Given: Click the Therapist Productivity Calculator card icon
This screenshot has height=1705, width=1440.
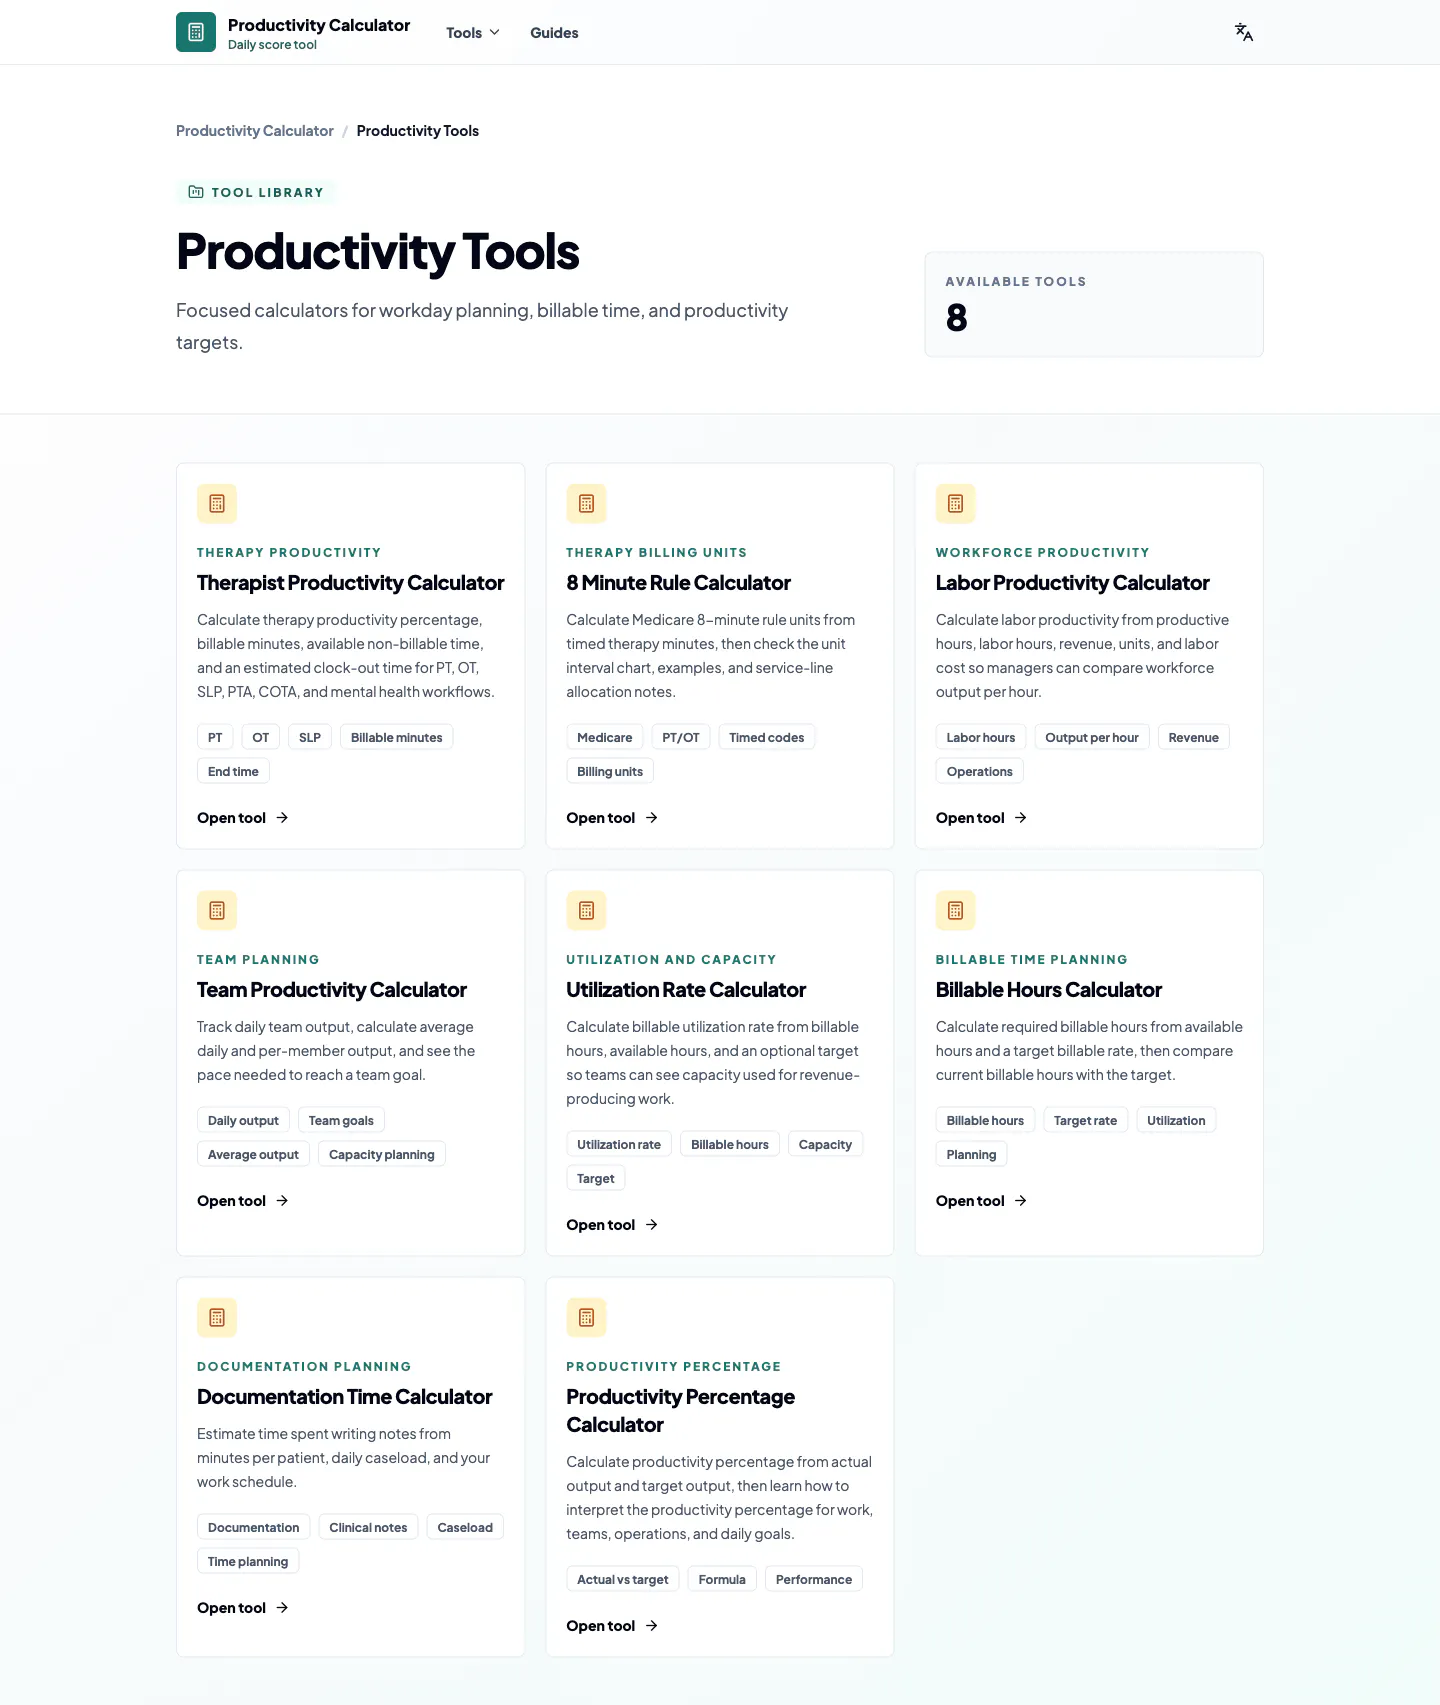Looking at the screenshot, I should coord(217,504).
